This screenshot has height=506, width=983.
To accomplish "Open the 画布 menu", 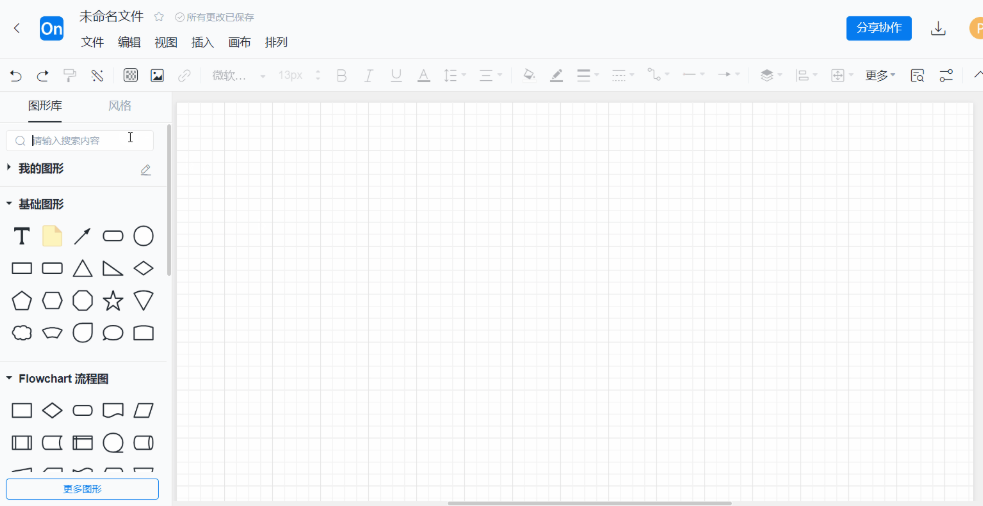I will 239,43.
